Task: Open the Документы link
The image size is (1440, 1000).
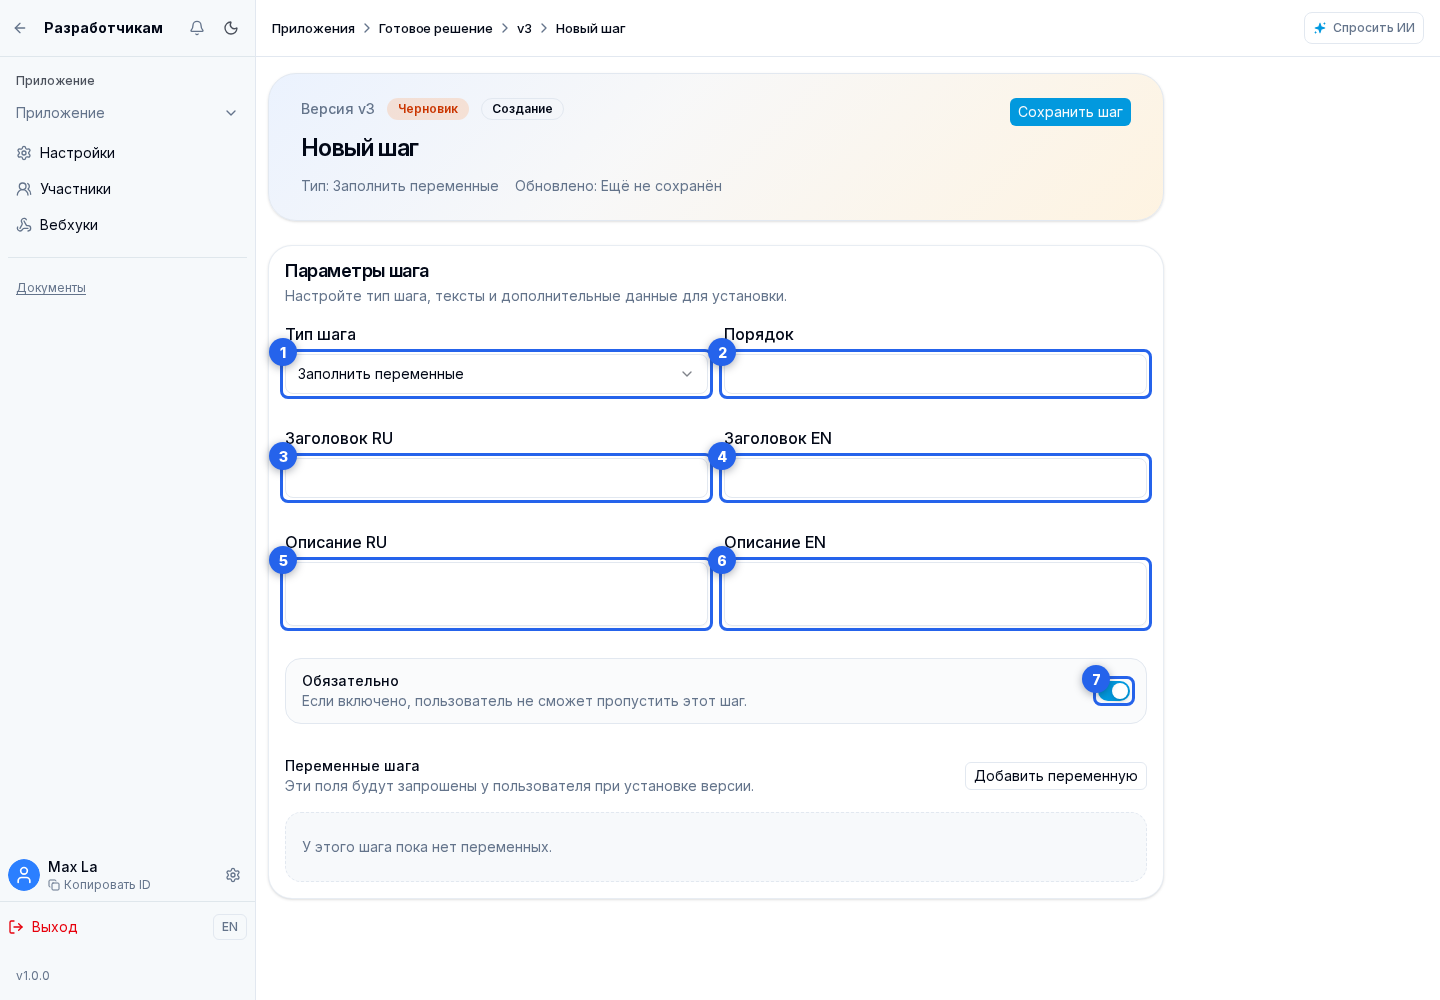Action: tap(51, 288)
